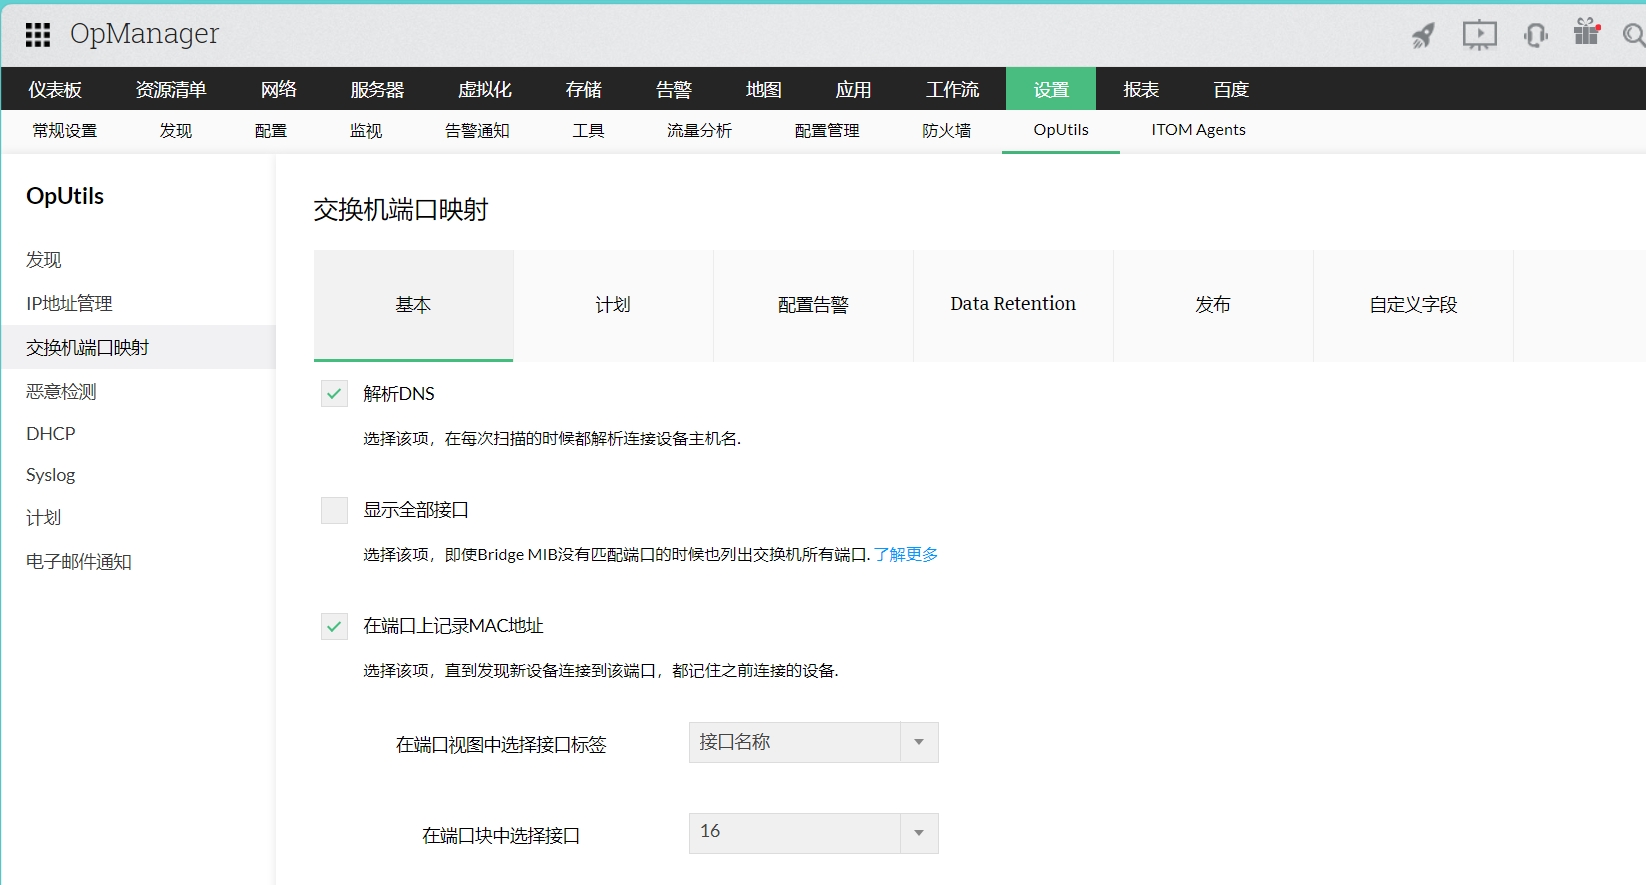Open the Data Retention tab
The height and width of the screenshot is (885, 1646).
point(1013,305)
